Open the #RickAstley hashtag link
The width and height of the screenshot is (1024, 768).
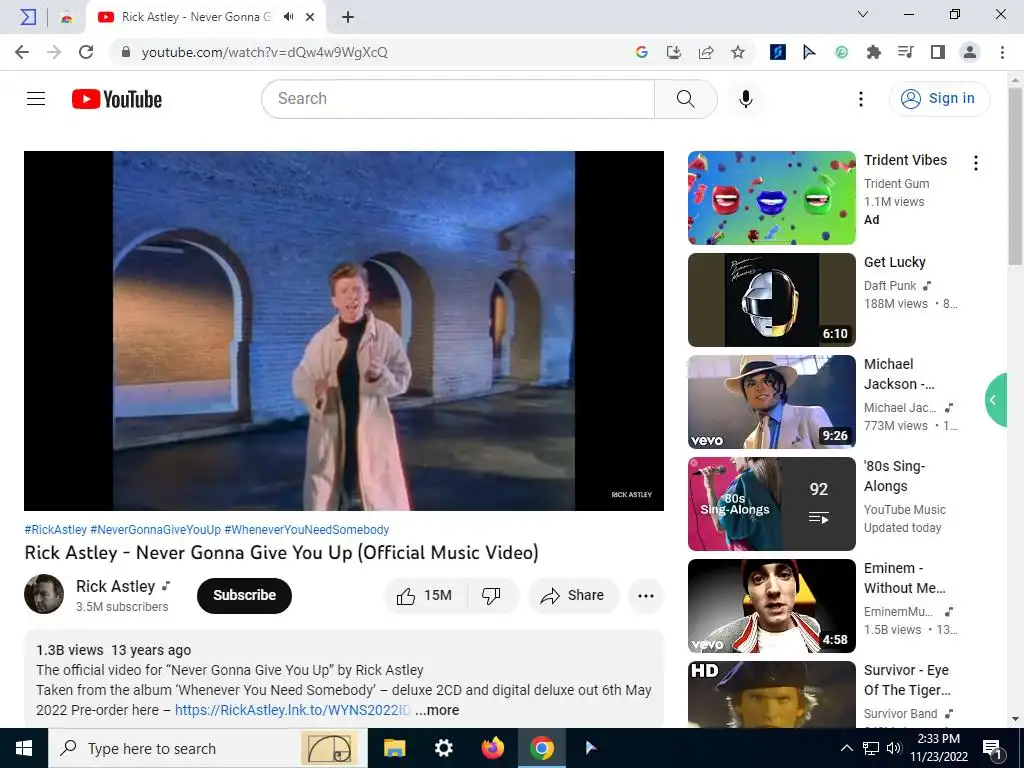click(56, 530)
